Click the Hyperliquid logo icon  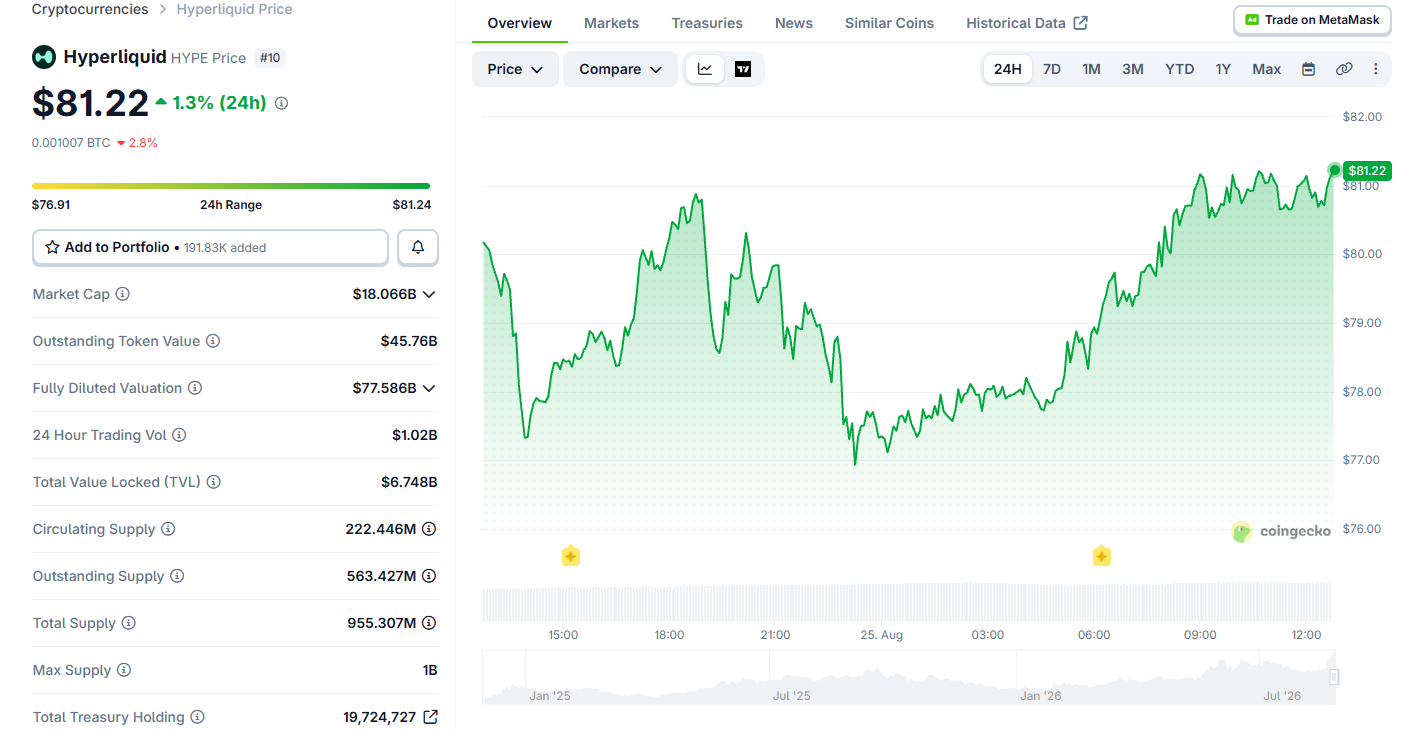pos(43,57)
